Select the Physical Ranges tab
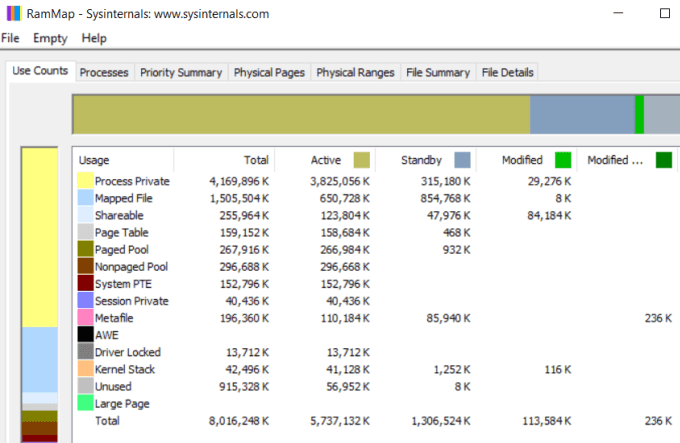 click(355, 72)
